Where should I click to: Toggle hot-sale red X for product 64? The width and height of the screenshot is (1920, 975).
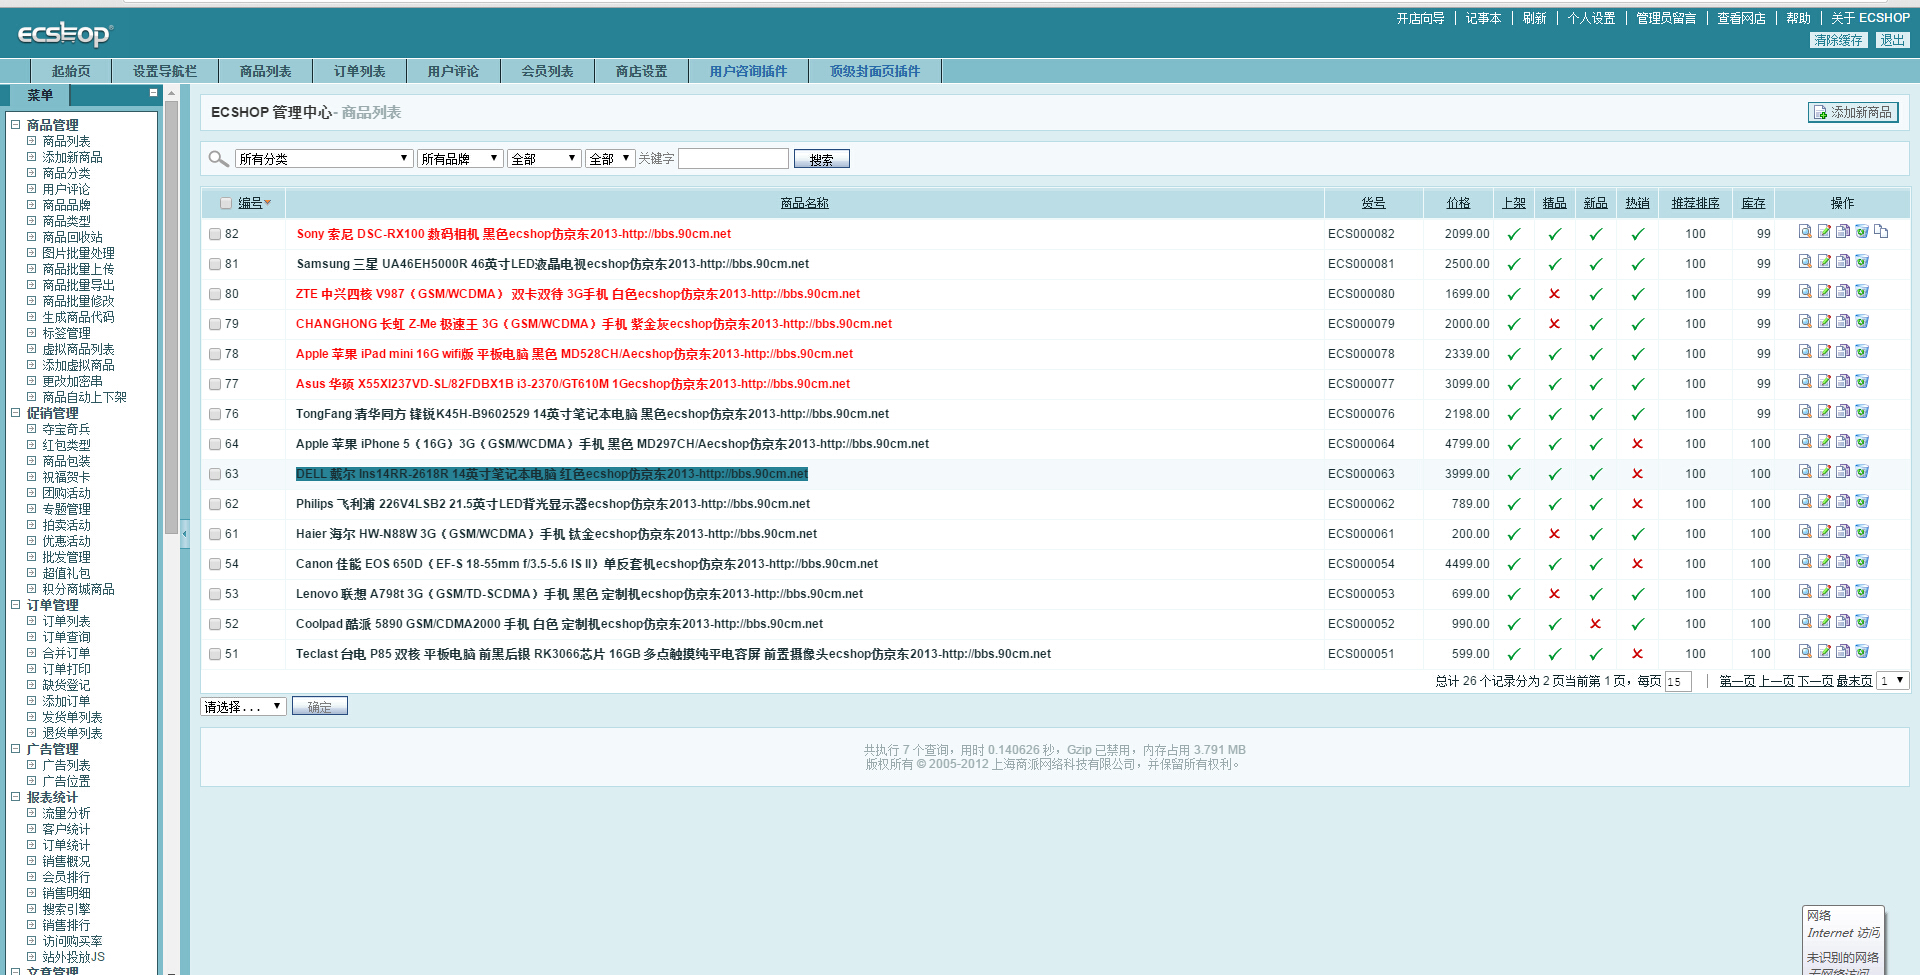pos(1637,444)
